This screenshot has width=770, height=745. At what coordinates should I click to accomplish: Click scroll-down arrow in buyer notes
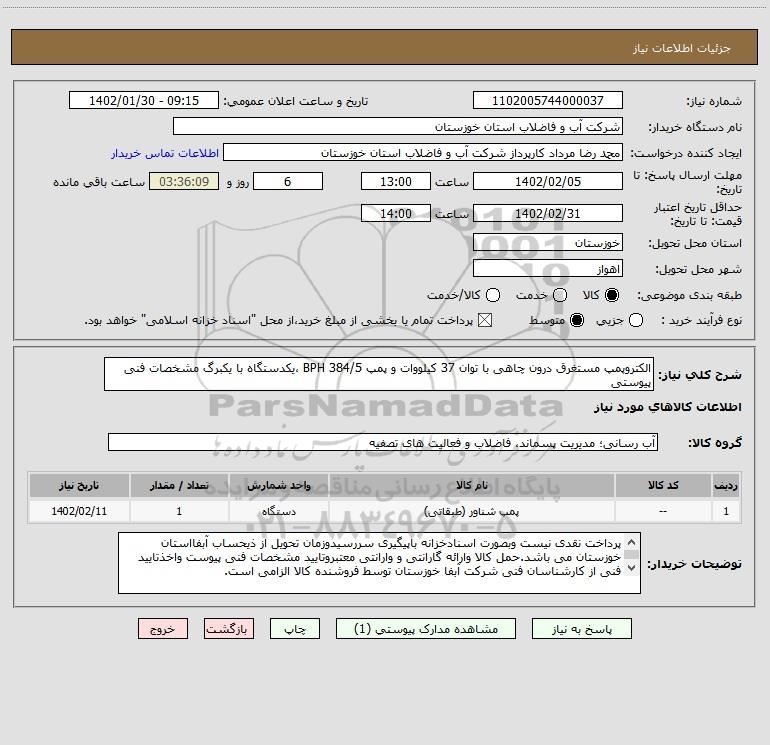pyautogui.click(x=632, y=568)
